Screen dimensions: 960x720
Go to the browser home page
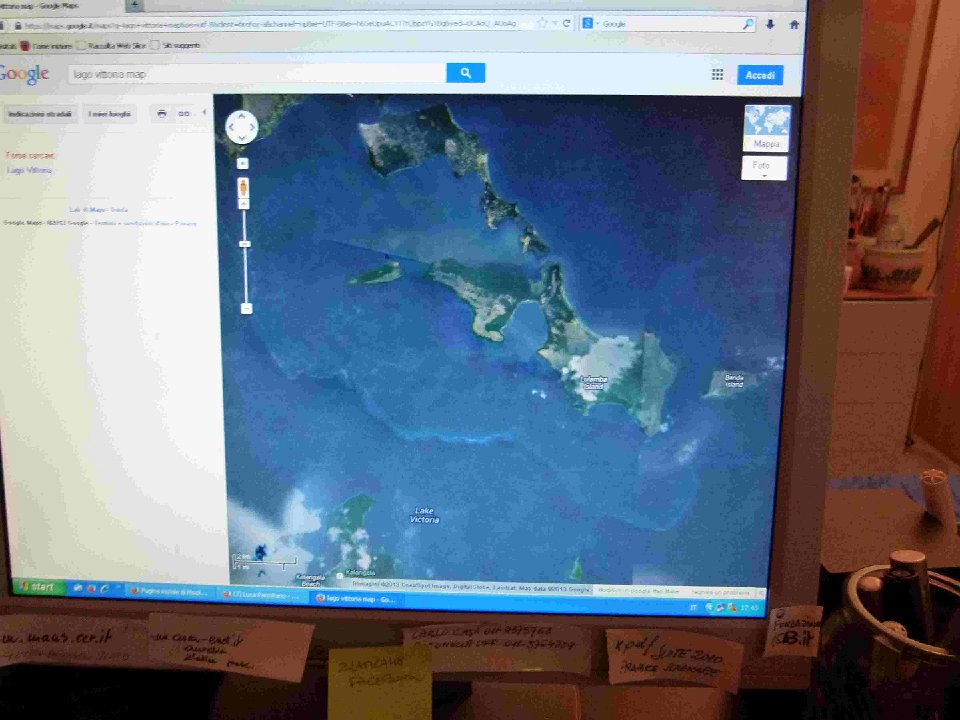point(794,24)
